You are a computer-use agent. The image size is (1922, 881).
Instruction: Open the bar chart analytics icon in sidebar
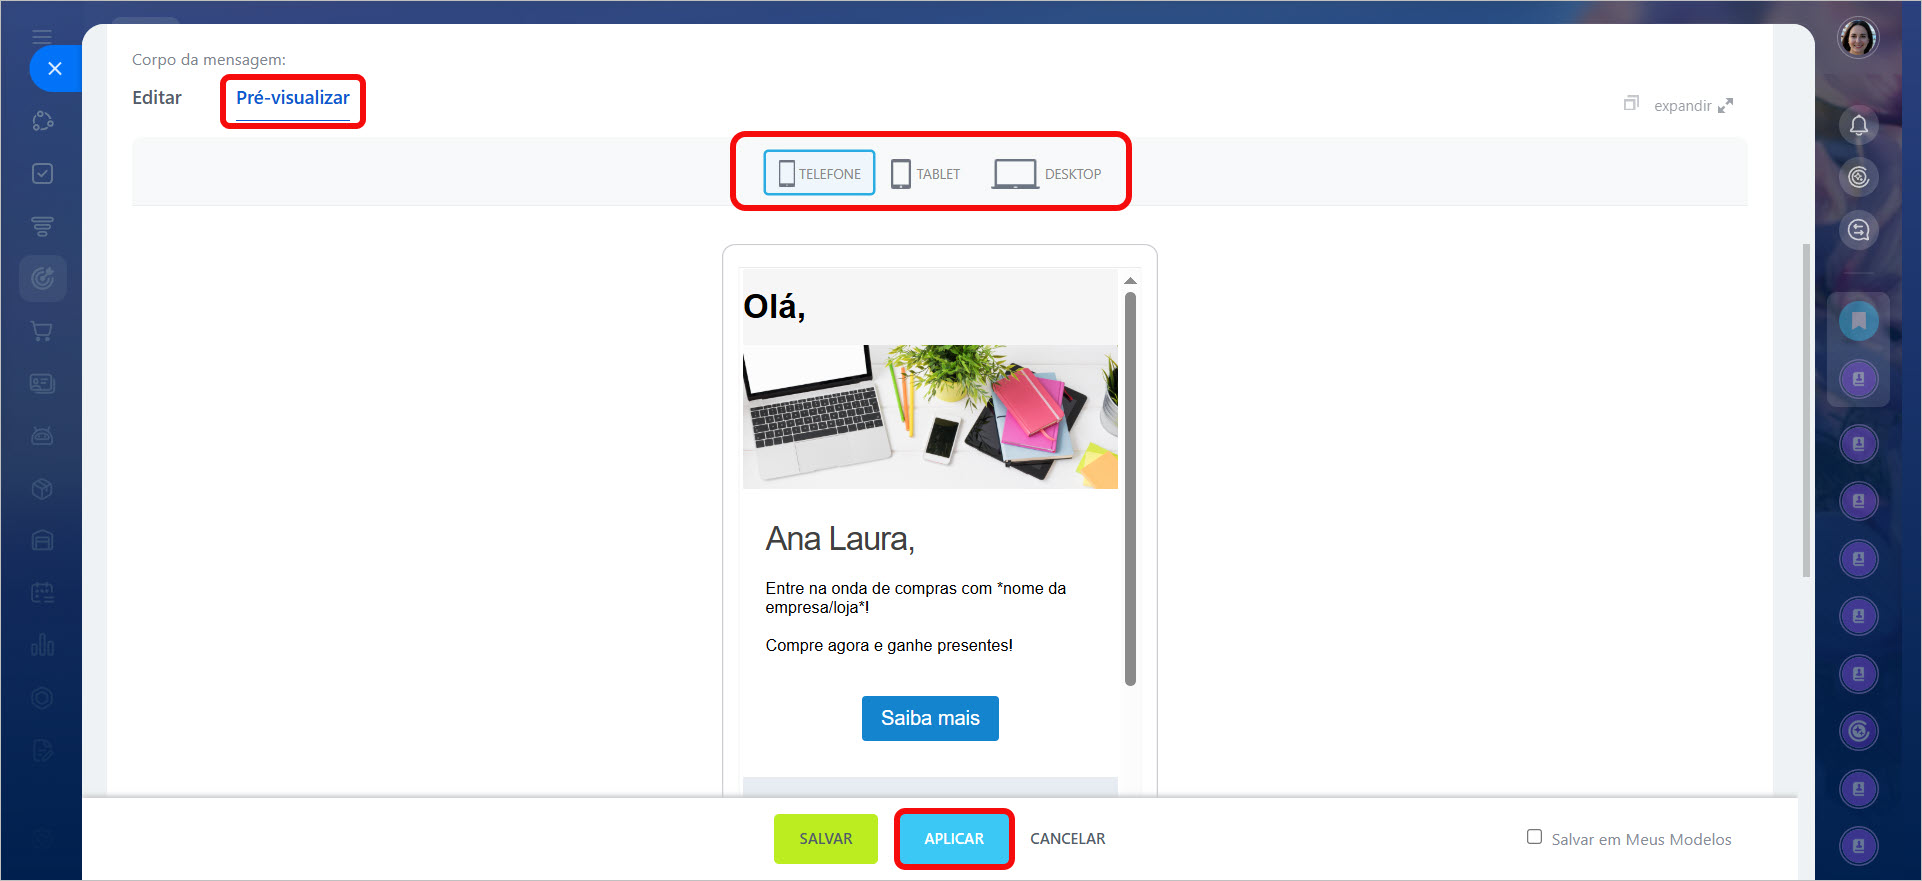(42, 645)
